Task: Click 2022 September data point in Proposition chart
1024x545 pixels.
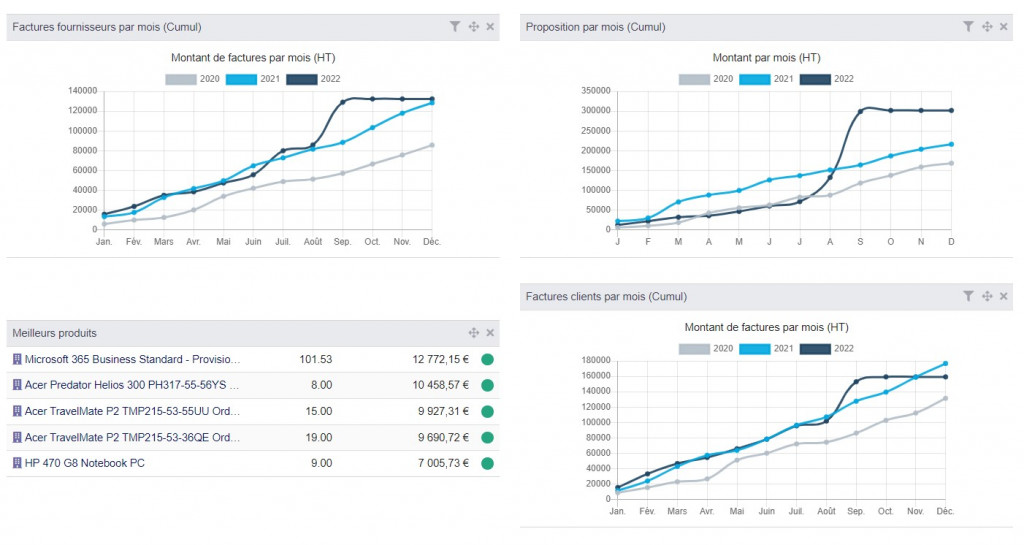Action: (x=860, y=112)
